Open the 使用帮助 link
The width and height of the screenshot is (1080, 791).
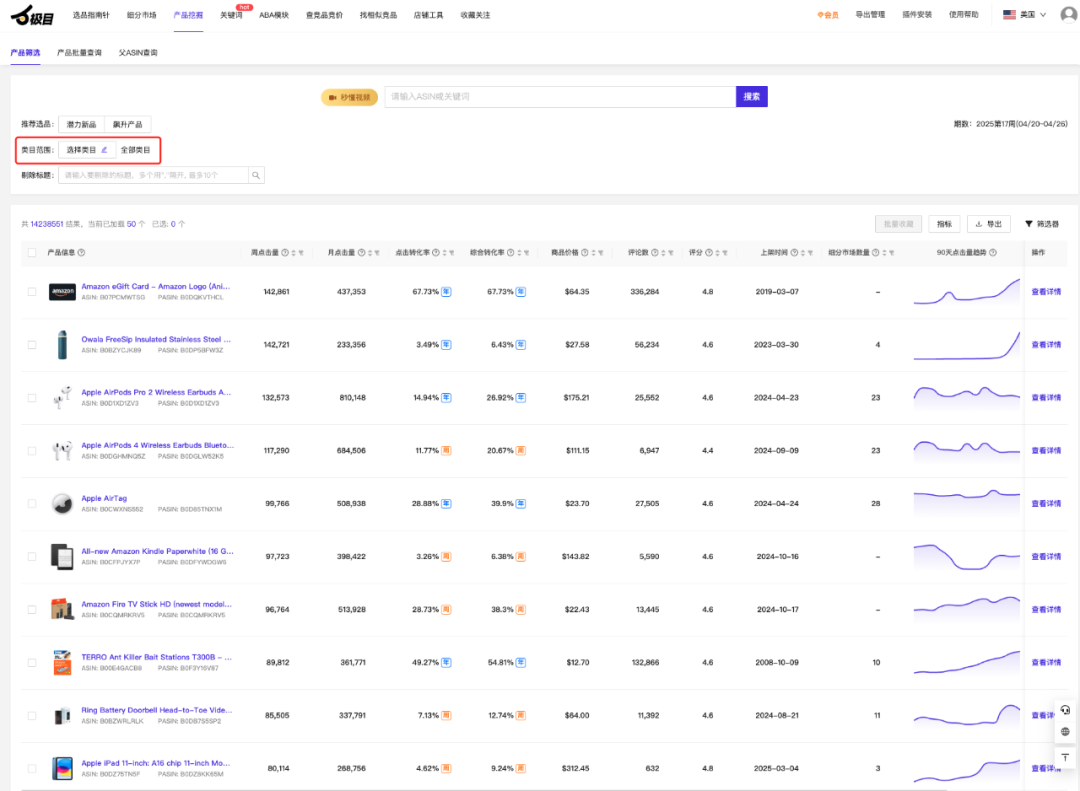tap(964, 14)
